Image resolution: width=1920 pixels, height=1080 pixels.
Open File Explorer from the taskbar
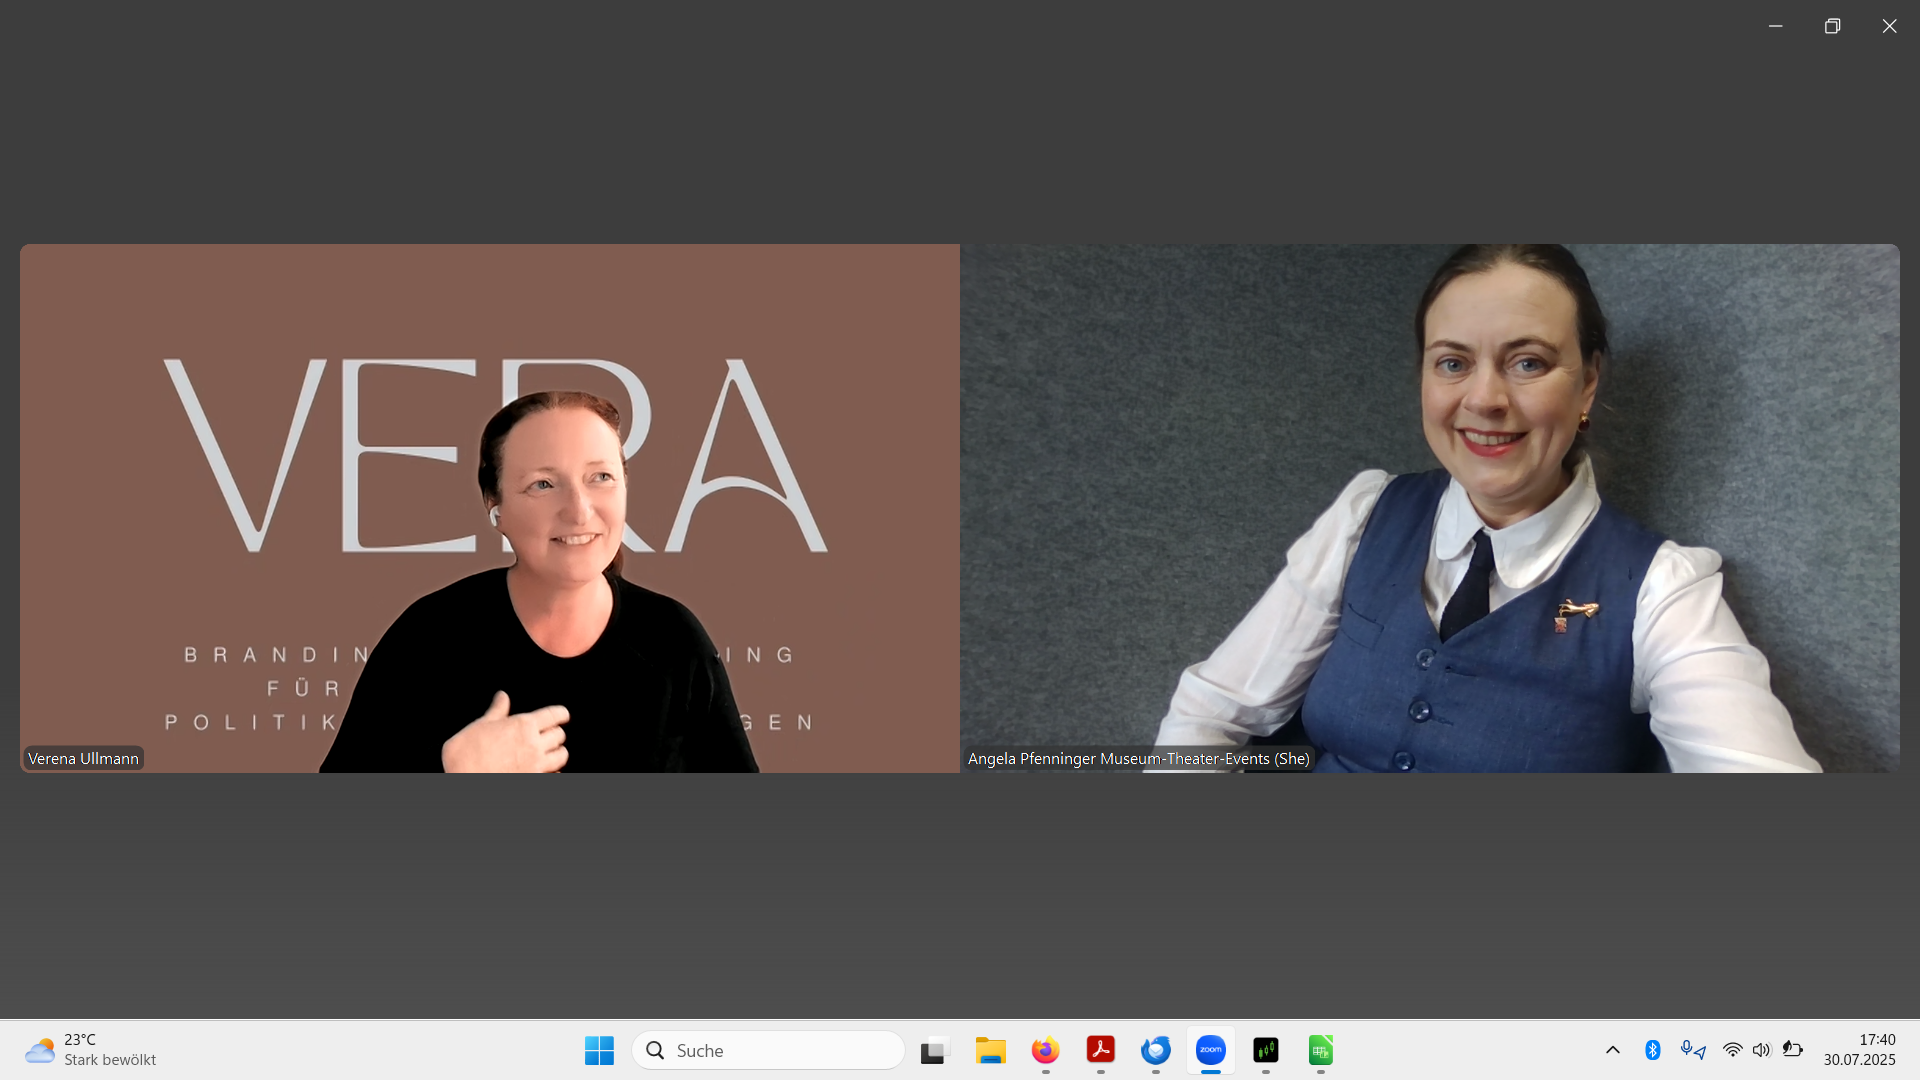(x=990, y=1050)
